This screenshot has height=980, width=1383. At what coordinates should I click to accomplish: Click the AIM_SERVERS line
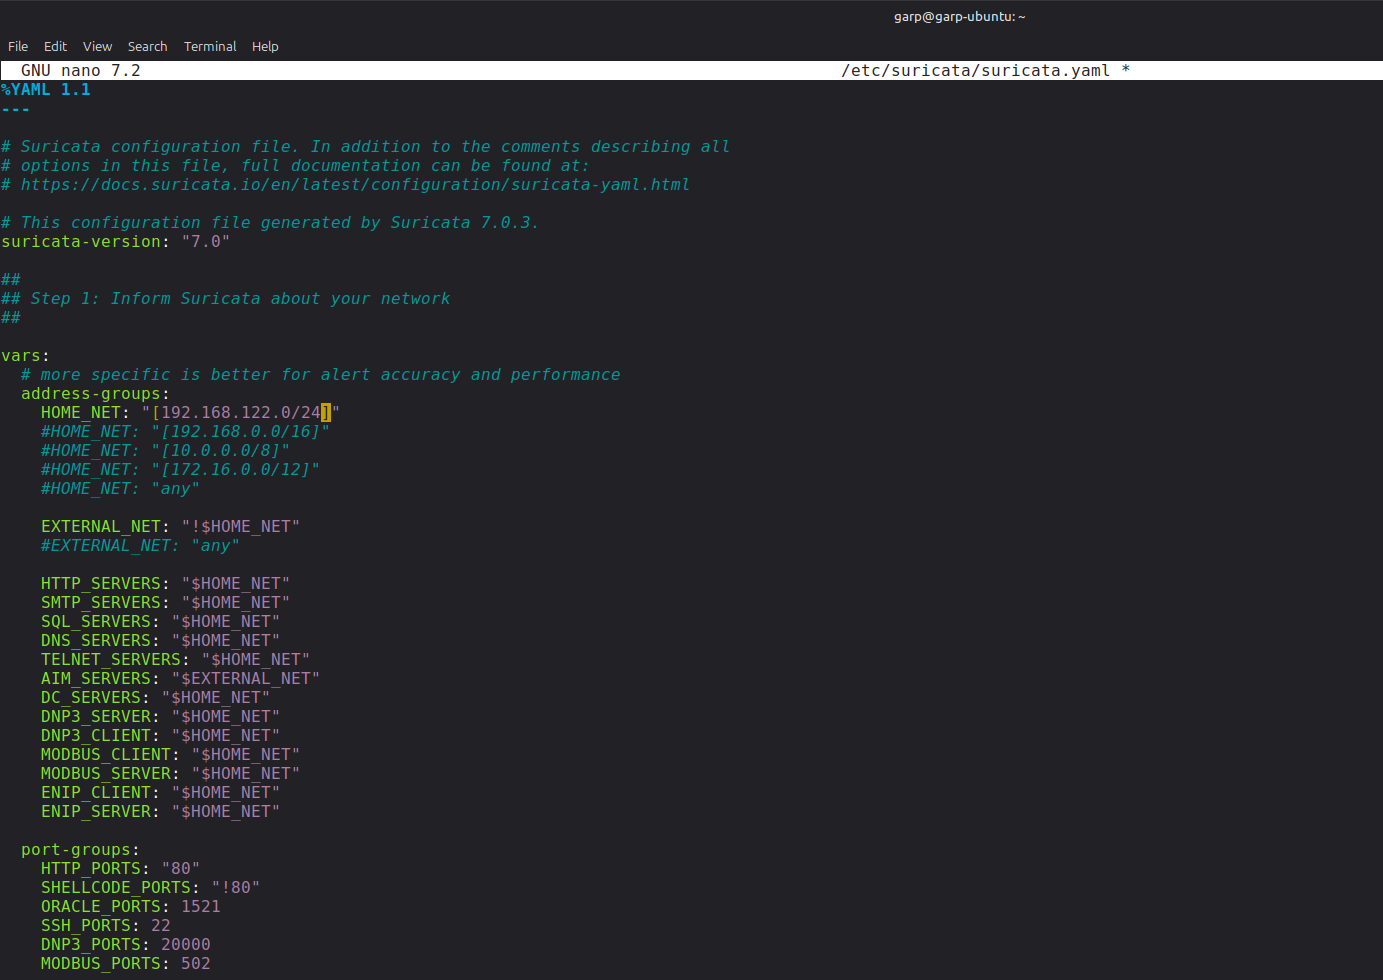pos(181,679)
